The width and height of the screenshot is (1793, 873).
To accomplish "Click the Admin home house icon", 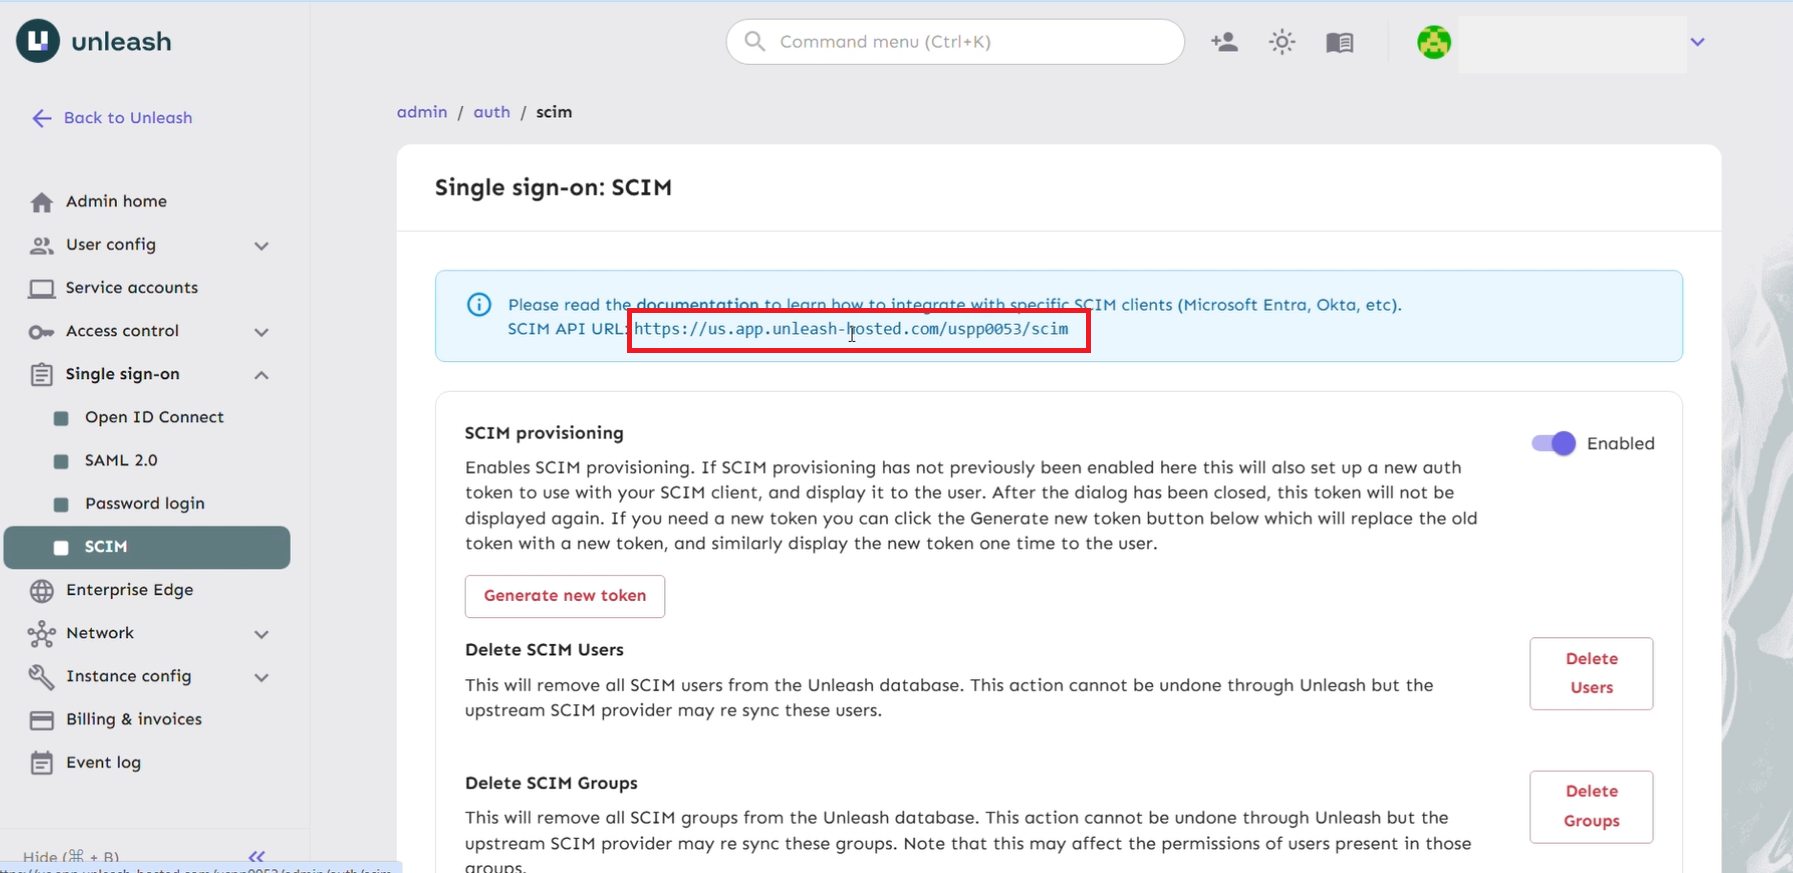I will pyautogui.click(x=41, y=202).
